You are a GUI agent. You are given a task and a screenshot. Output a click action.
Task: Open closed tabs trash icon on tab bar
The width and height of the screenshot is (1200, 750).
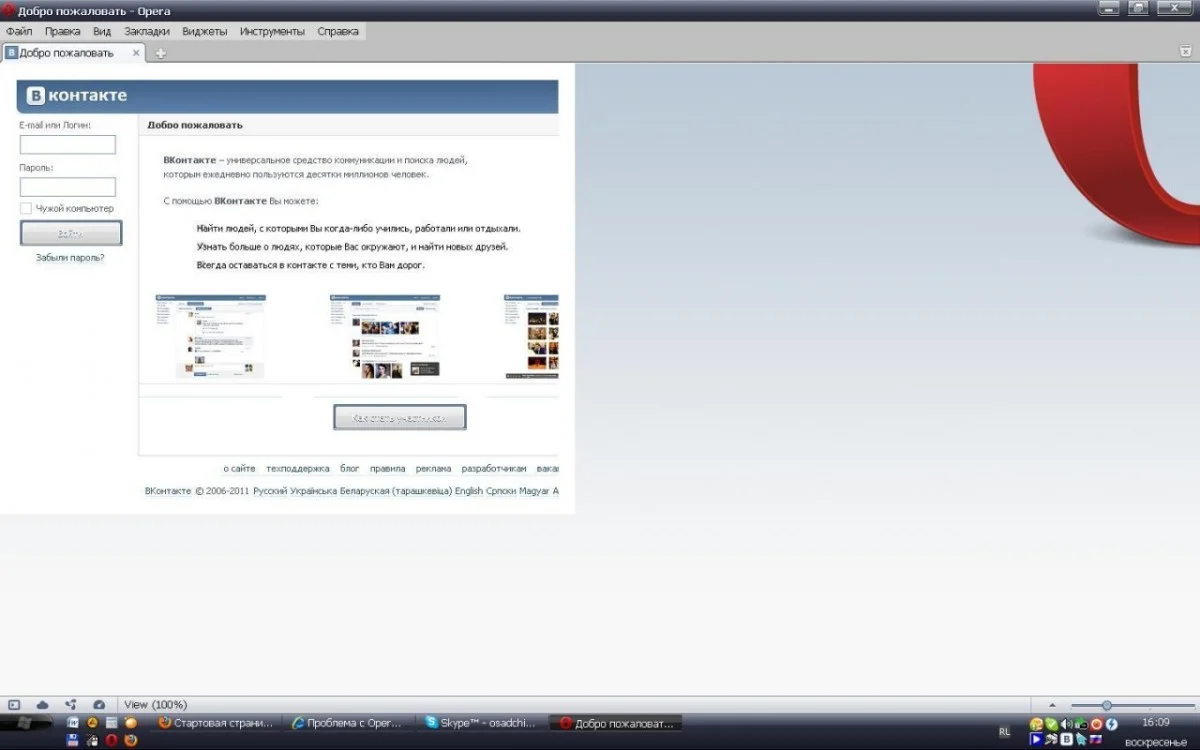click(x=1185, y=52)
